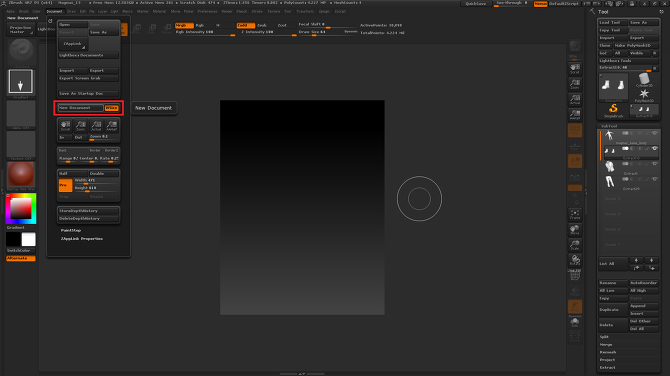Screen dimensions: 670x376
Task: Expand the Project section
Action: coord(607,360)
